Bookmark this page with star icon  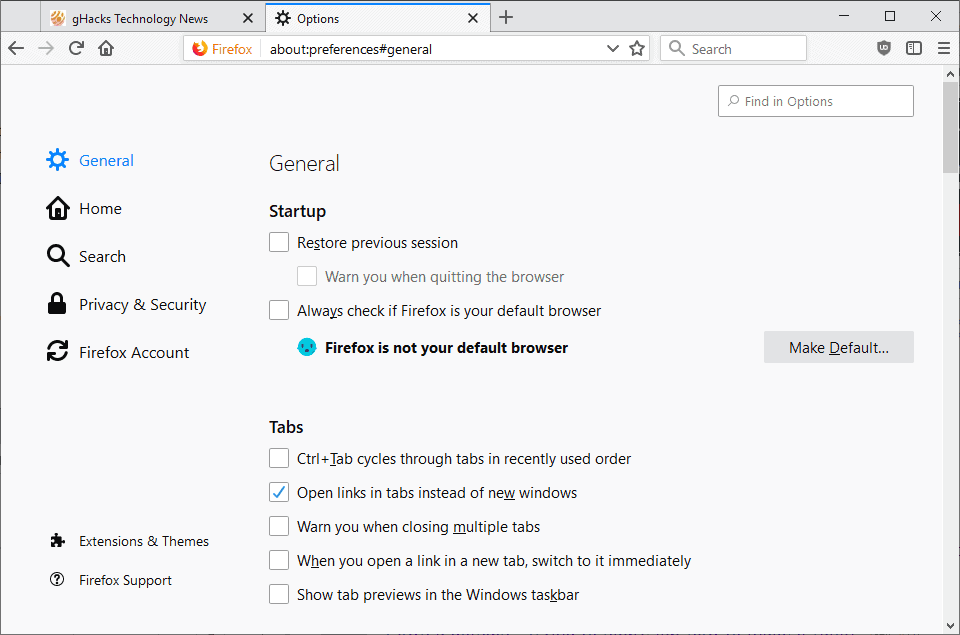[637, 48]
